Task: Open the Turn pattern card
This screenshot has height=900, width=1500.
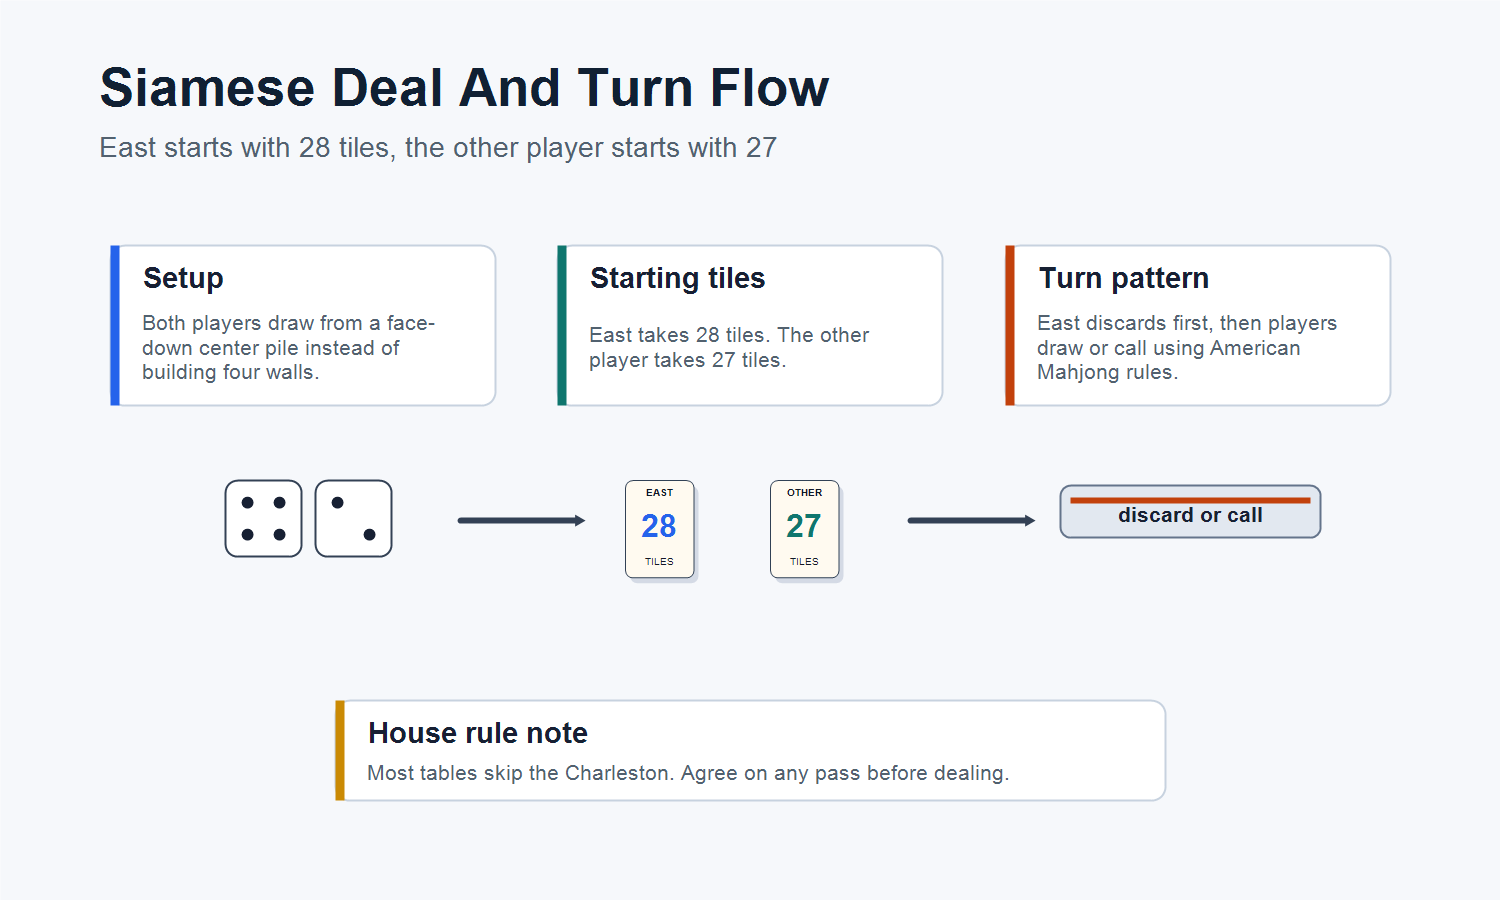Action: [1198, 325]
